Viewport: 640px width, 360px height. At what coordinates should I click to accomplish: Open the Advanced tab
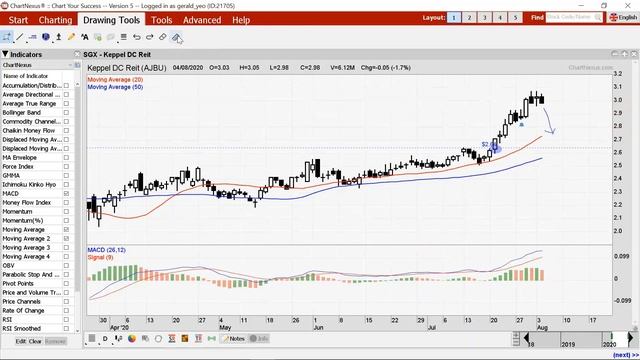tap(202, 20)
